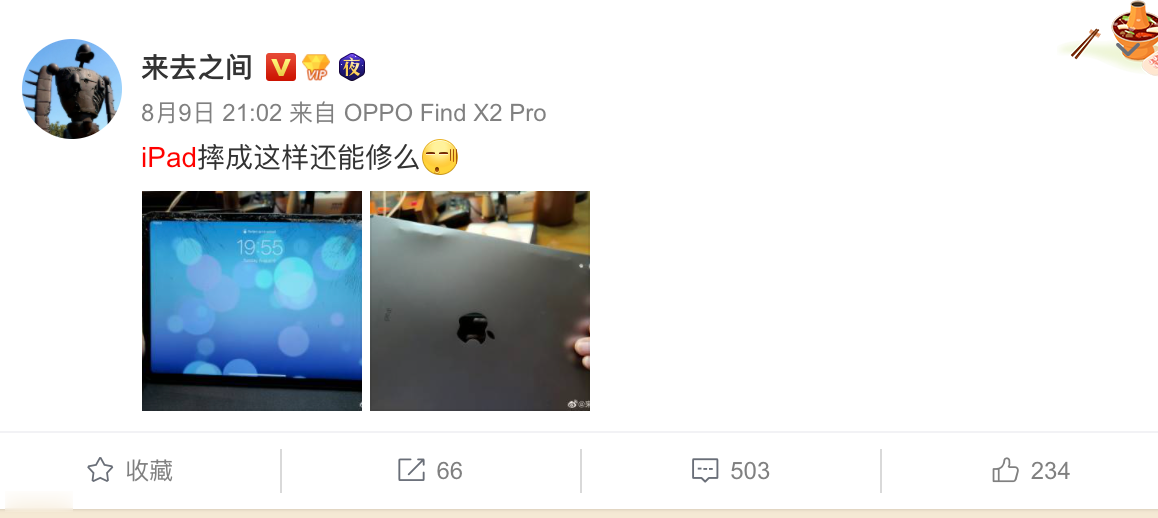Screen dimensions: 1158x518
Task: Click the like count 234
Action: pyautogui.click(x=1050, y=471)
